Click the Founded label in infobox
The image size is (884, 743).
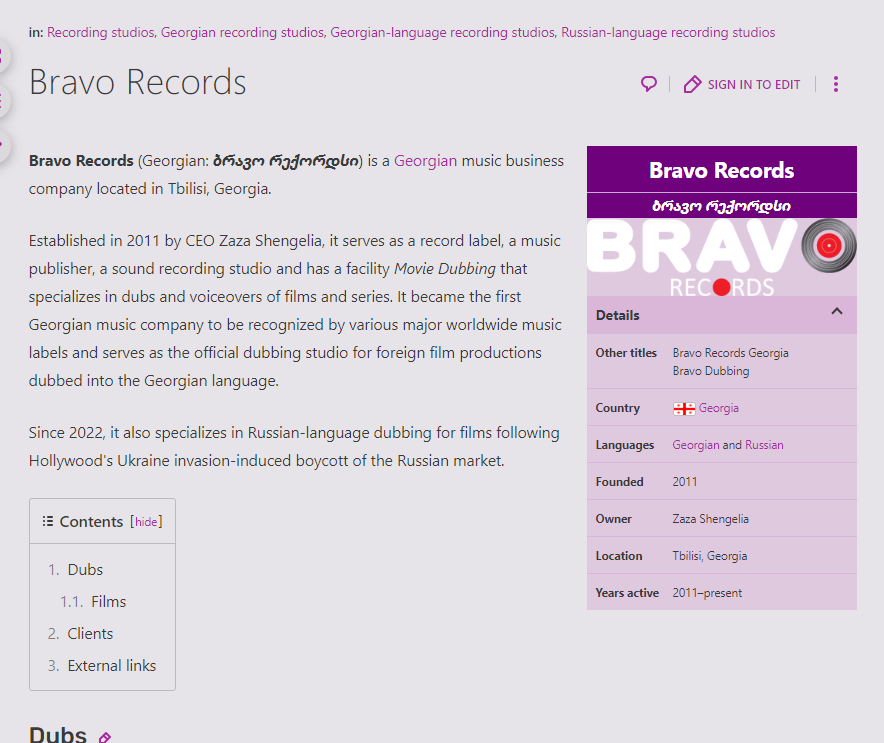coord(619,482)
